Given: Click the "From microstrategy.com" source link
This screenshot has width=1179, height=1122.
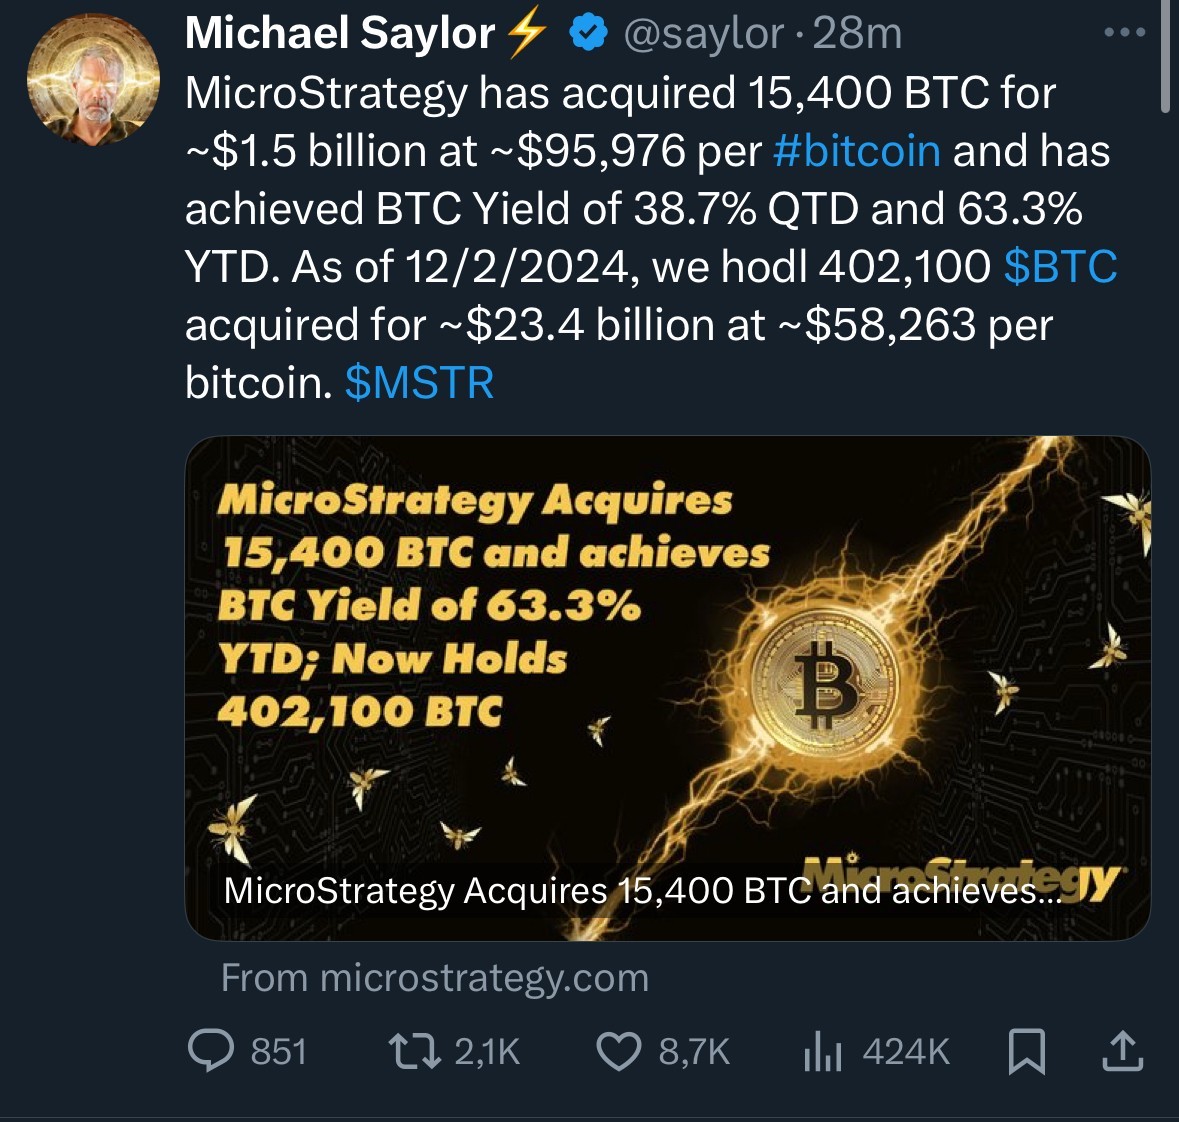Looking at the screenshot, I should [435, 977].
